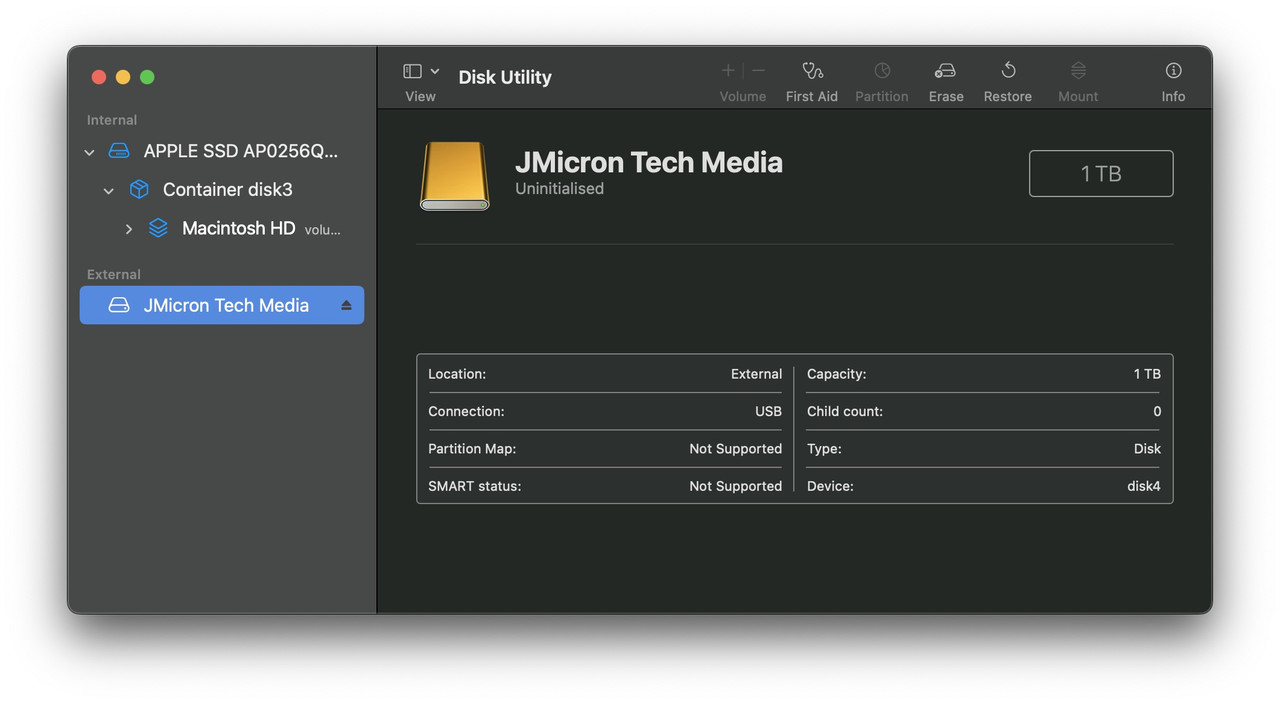Click the Location: label
This screenshot has height=703, width=1280.
[457, 374]
